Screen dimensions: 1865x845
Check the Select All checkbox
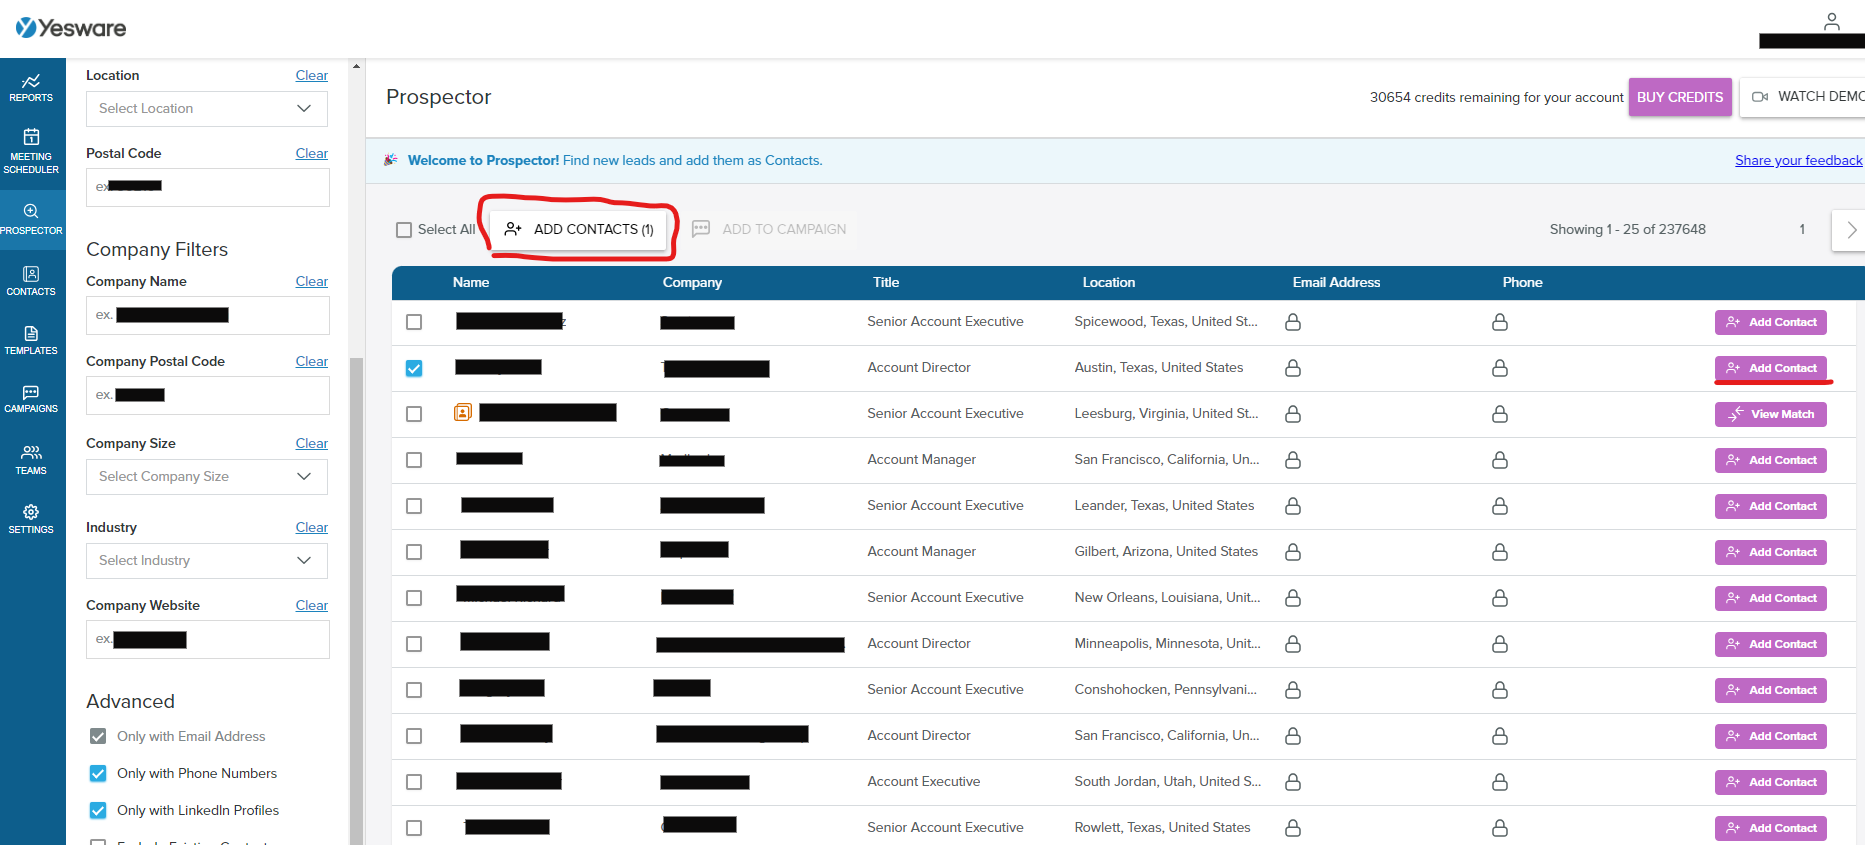[x=404, y=230]
